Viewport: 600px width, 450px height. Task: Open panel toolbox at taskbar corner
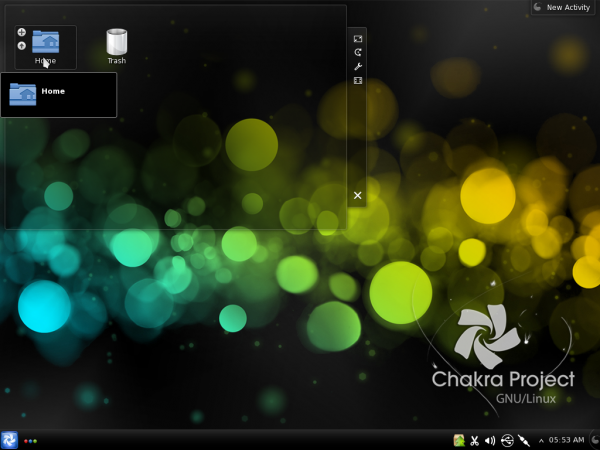[595, 440]
